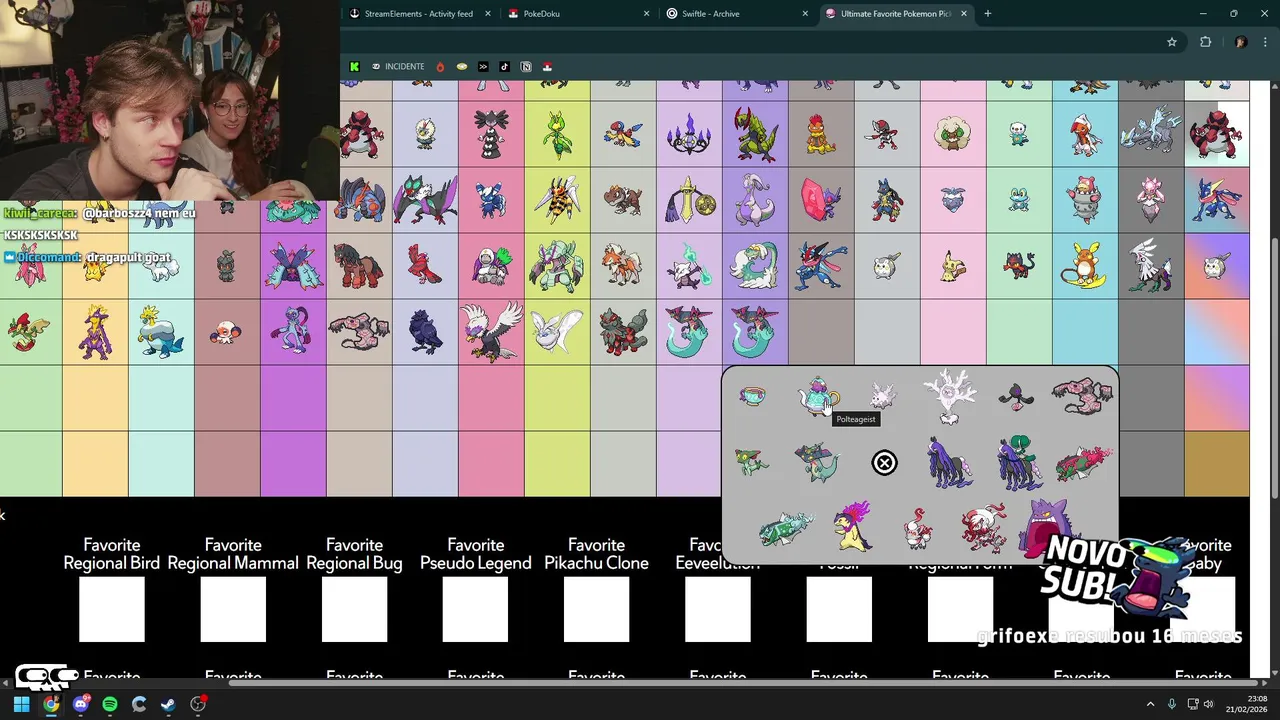Pick Sinistea teacup sprite in popup
Screen dimensions: 1280x720
pos(753,397)
